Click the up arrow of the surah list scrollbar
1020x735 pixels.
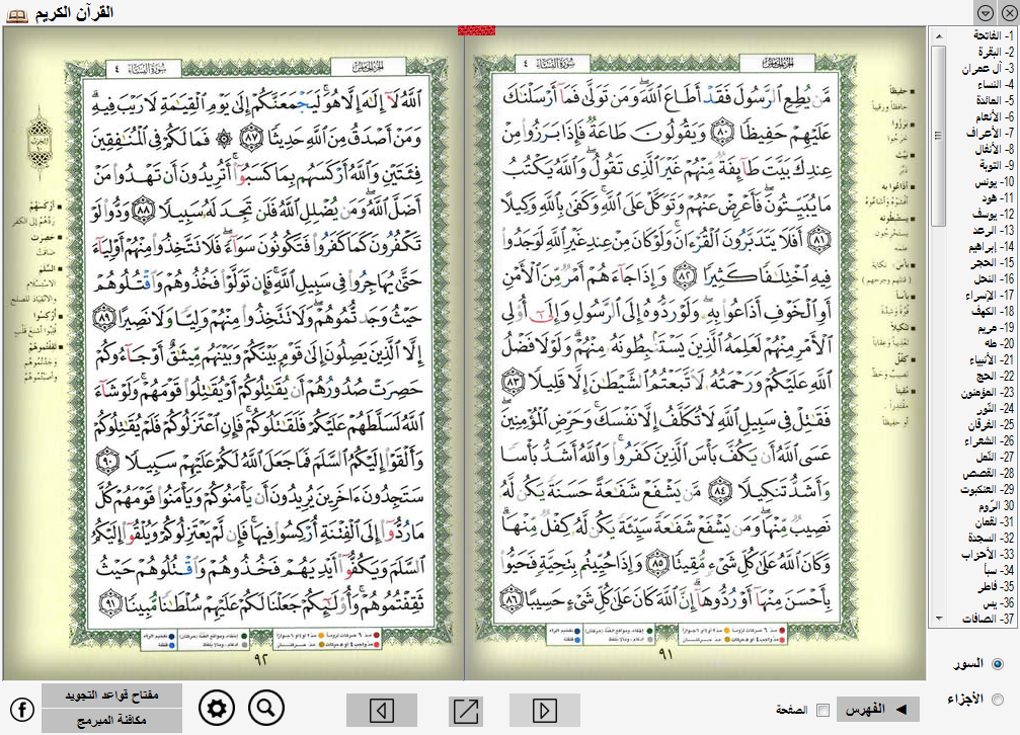(939, 36)
